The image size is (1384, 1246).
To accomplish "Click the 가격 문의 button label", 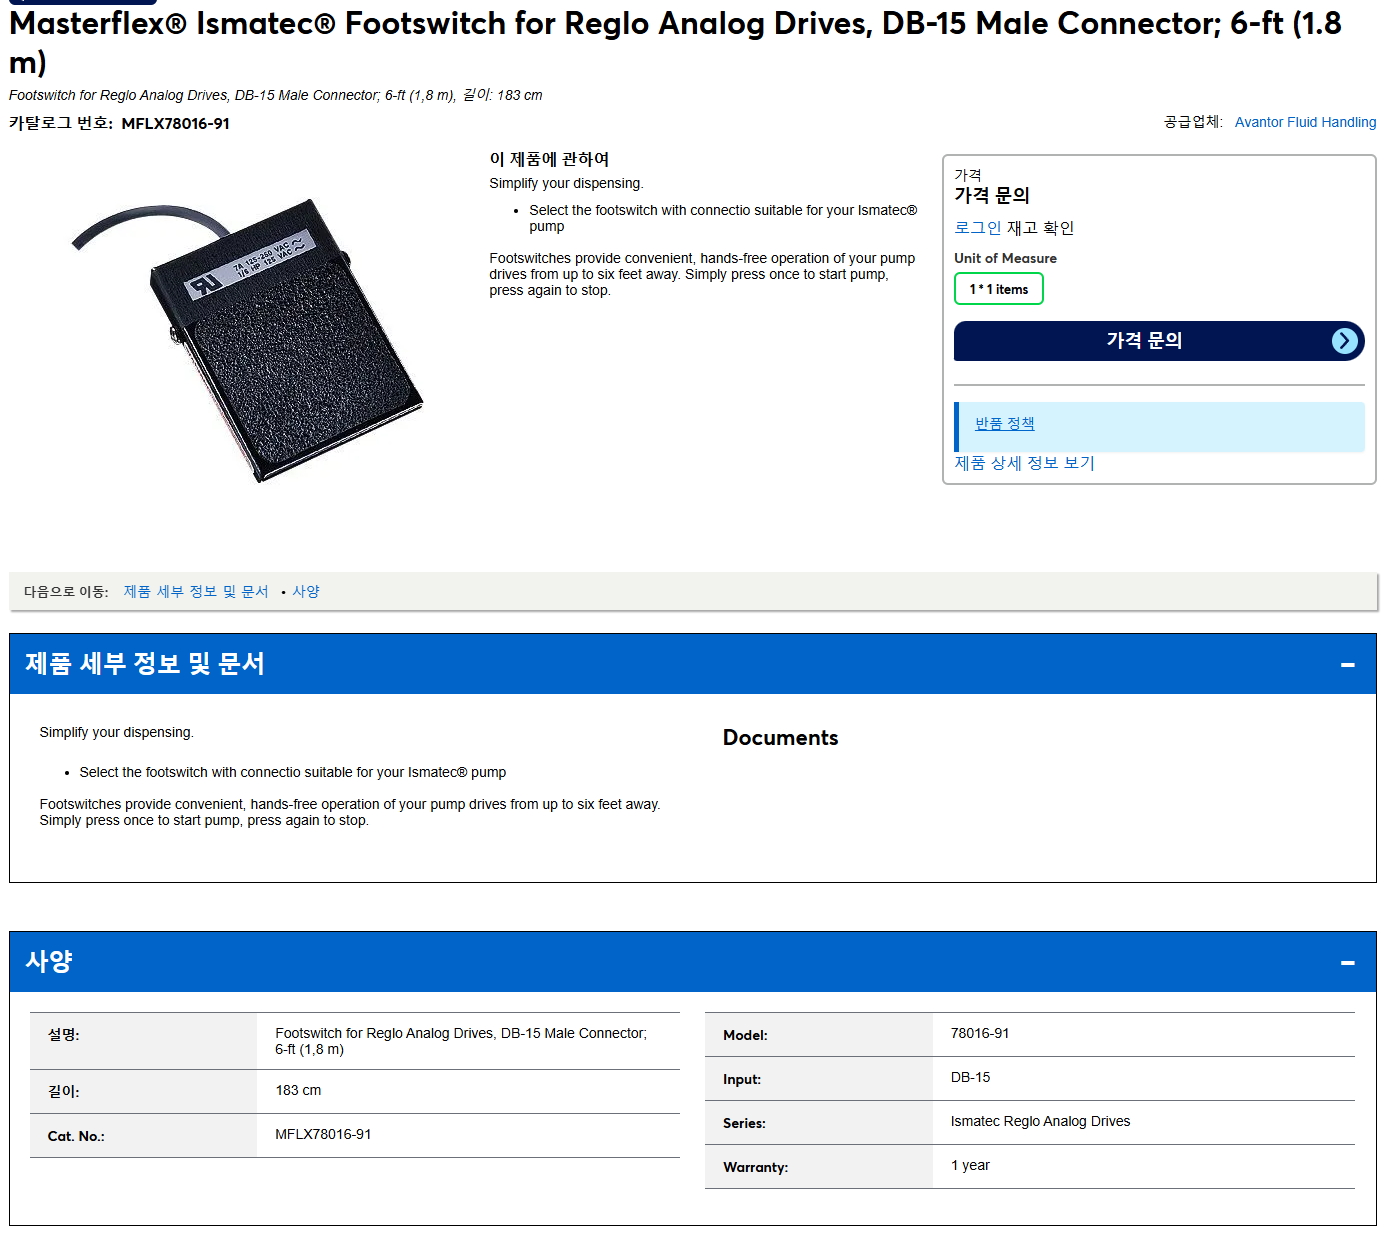I will [x=1144, y=341].
